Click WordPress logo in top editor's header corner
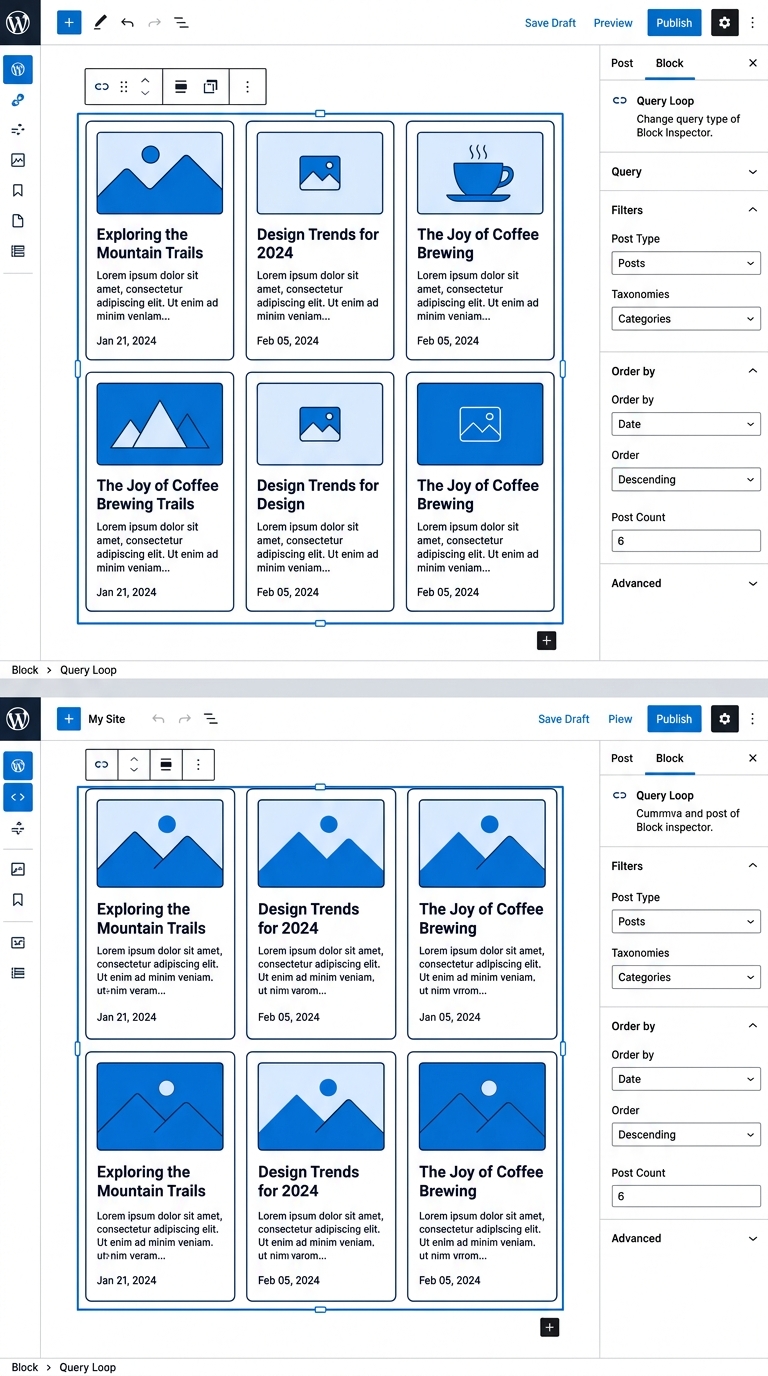 pyautogui.click(x=19, y=22)
